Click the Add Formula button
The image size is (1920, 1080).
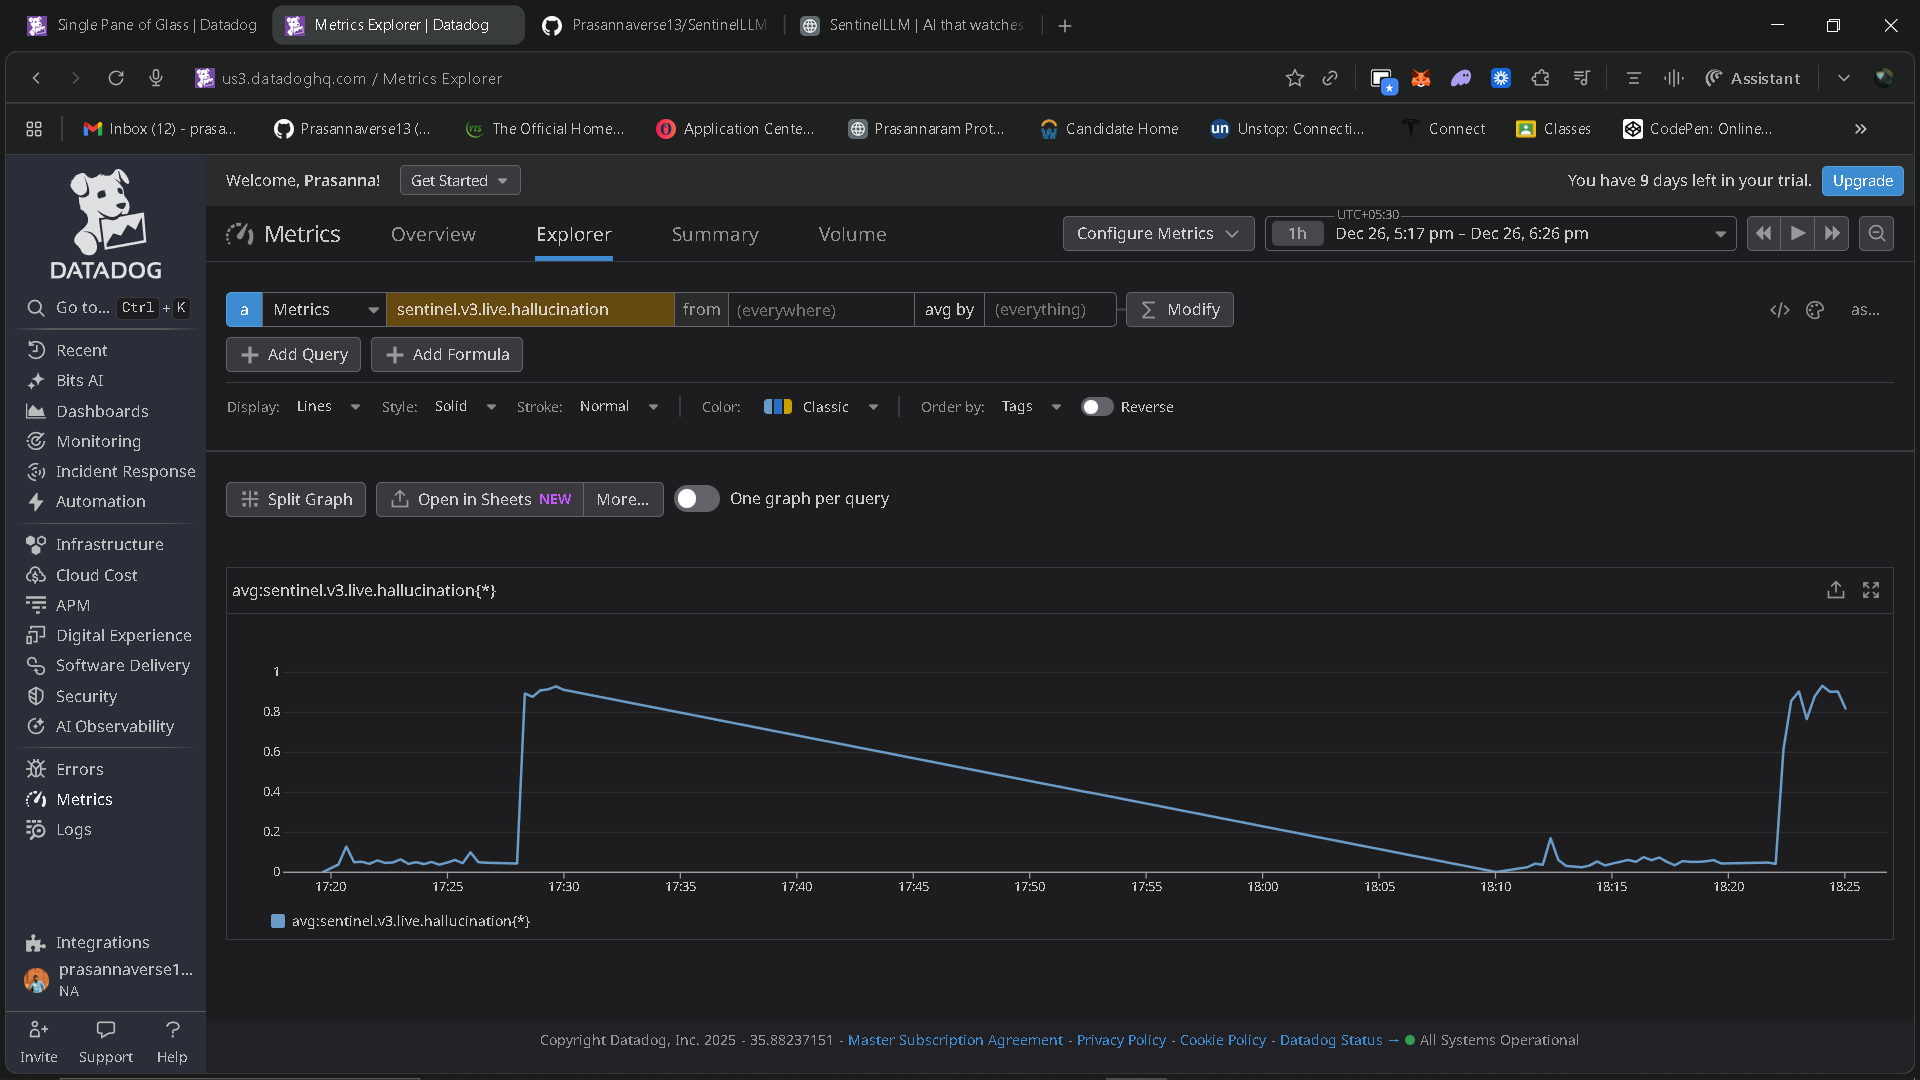tap(447, 354)
